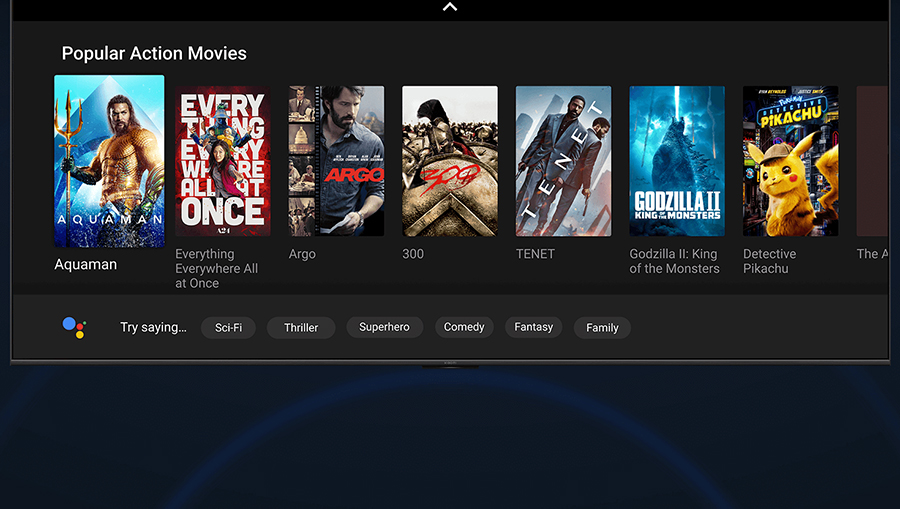The height and width of the screenshot is (509, 900).
Task: Choose the Superhero suggestion chip
Action: coord(385,327)
